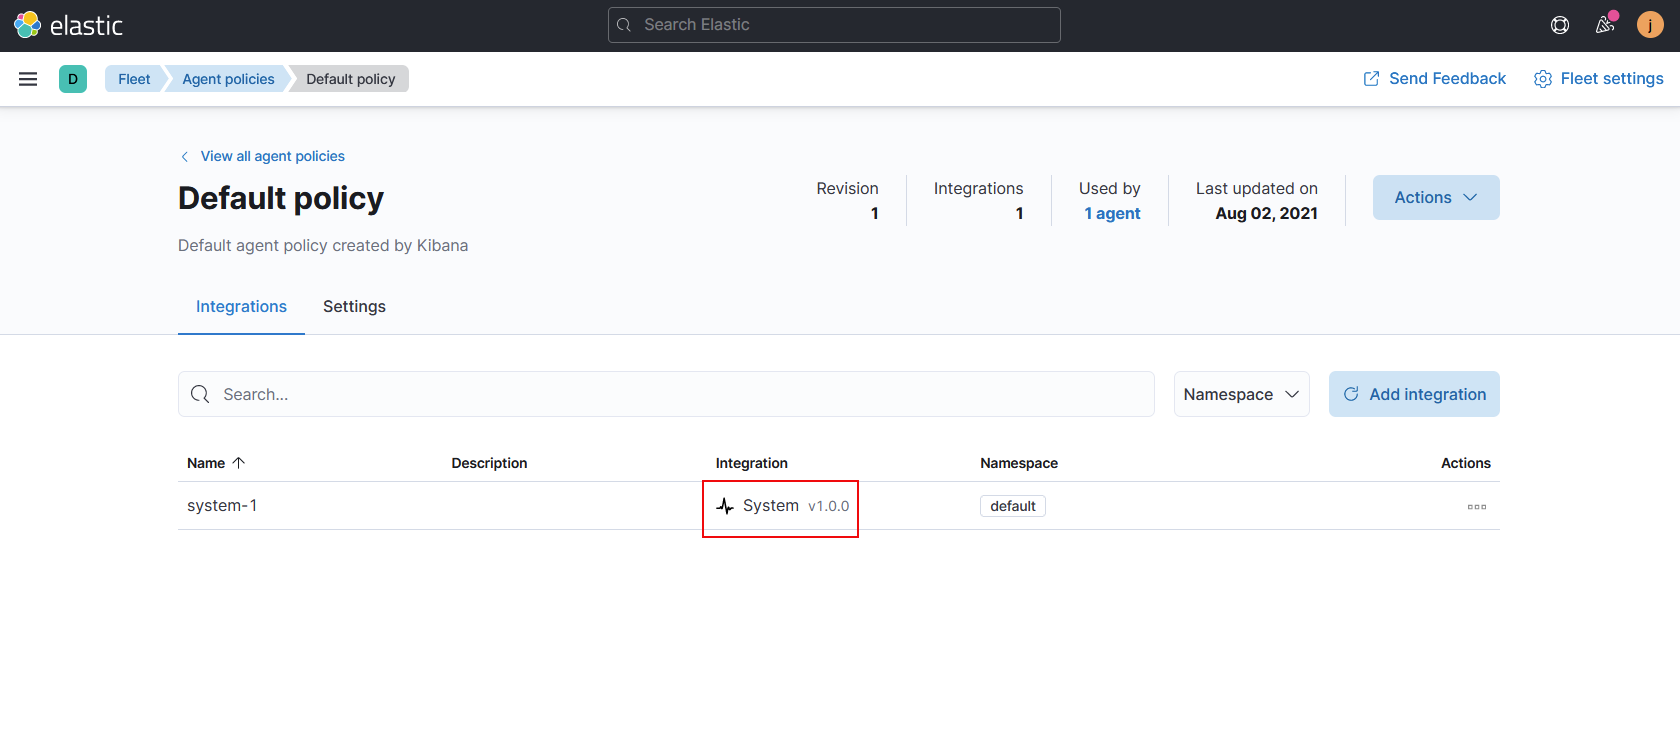Viewport: 1680px width, 750px height.
Task: Expand the Namespace filter dropdown
Action: click(x=1242, y=394)
